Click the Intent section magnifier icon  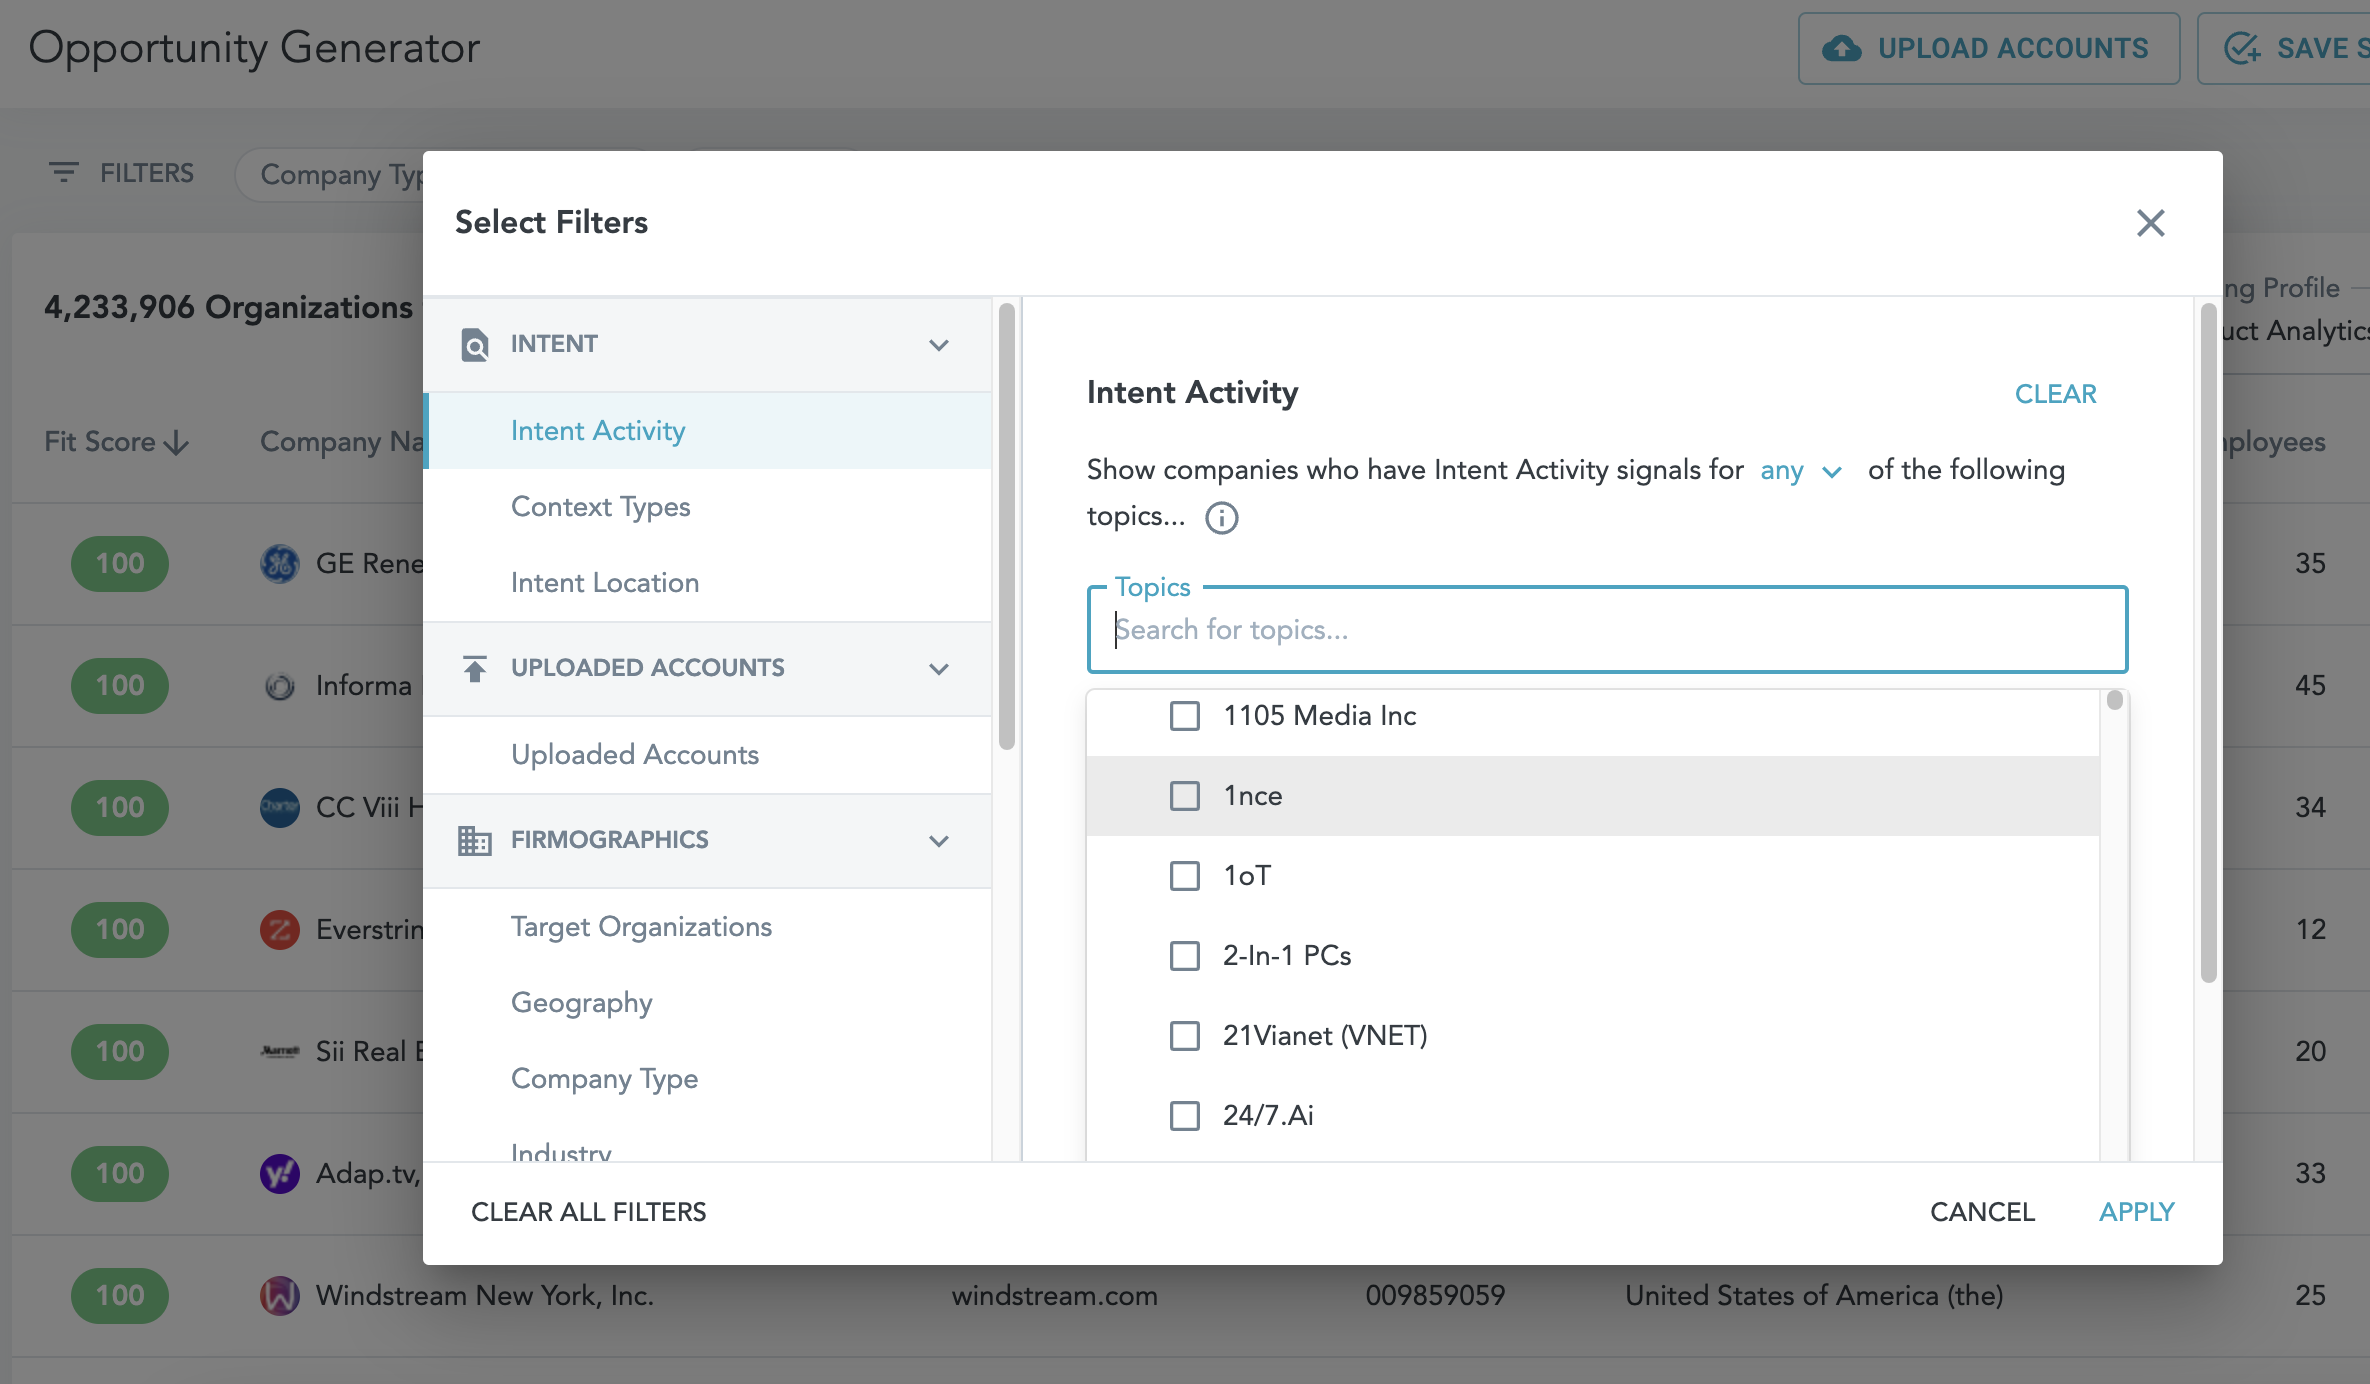pyautogui.click(x=474, y=344)
